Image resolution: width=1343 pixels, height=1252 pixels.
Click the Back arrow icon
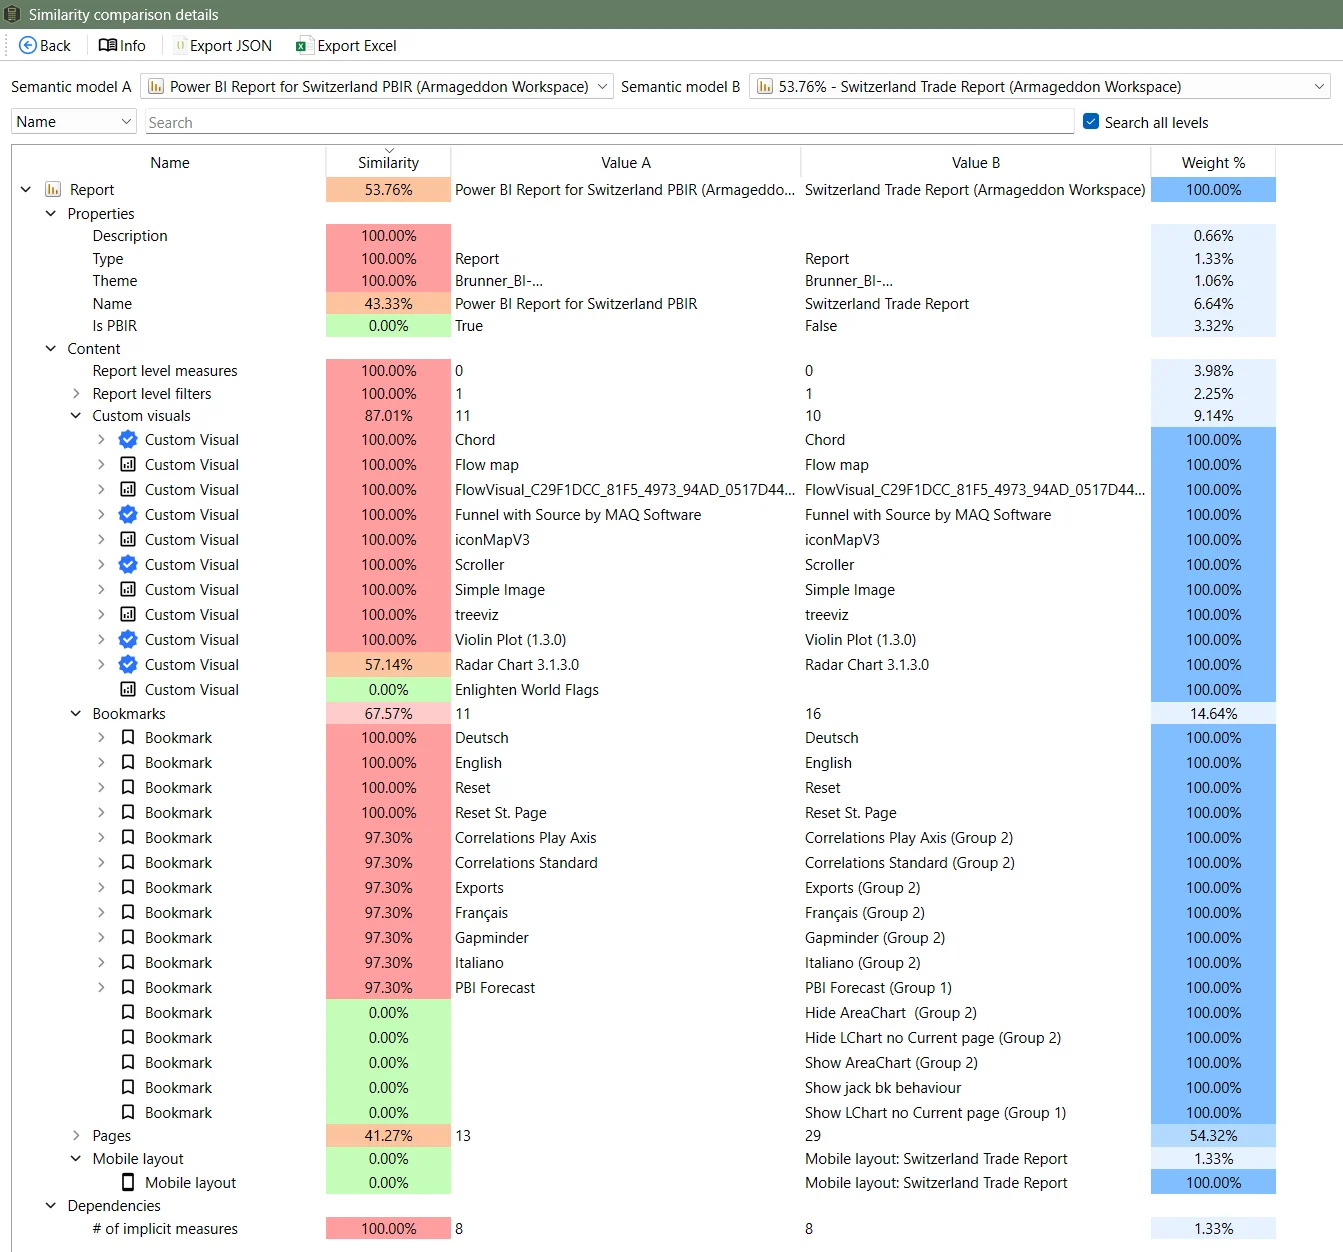pos(28,45)
